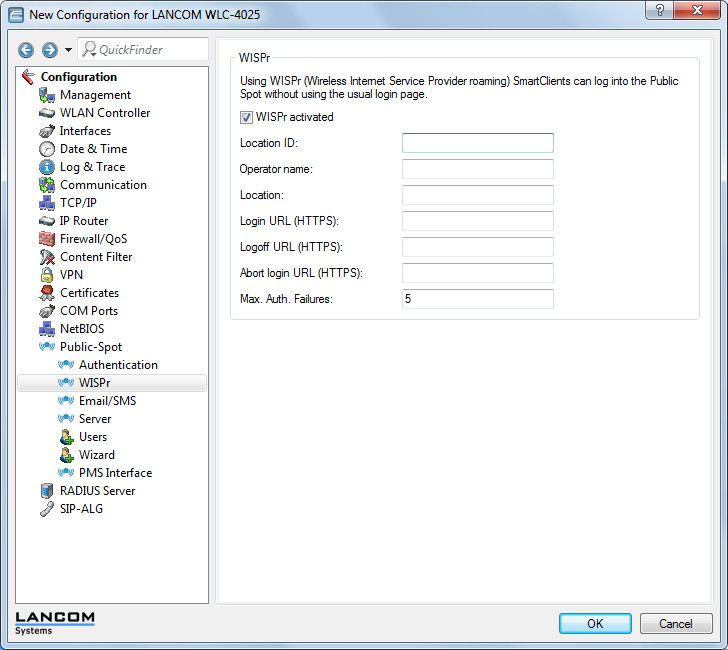
Task: Click the forward navigation arrow icon
Action: point(49,50)
